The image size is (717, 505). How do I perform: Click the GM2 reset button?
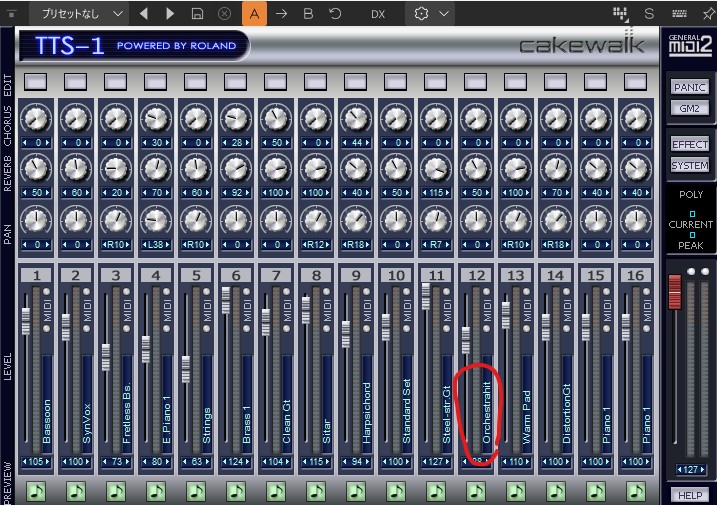click(x=690, y=108)
